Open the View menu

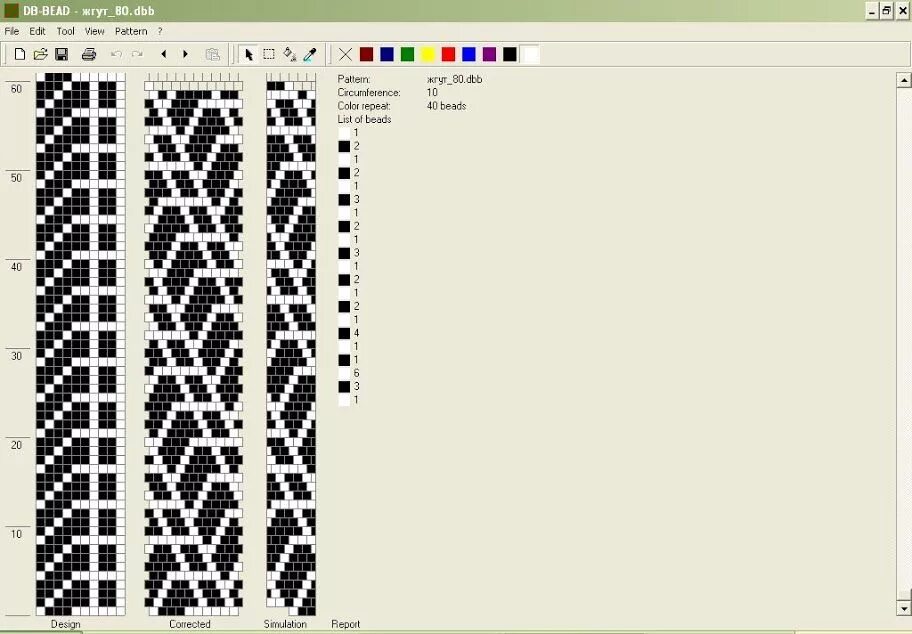tap(94, 31)
